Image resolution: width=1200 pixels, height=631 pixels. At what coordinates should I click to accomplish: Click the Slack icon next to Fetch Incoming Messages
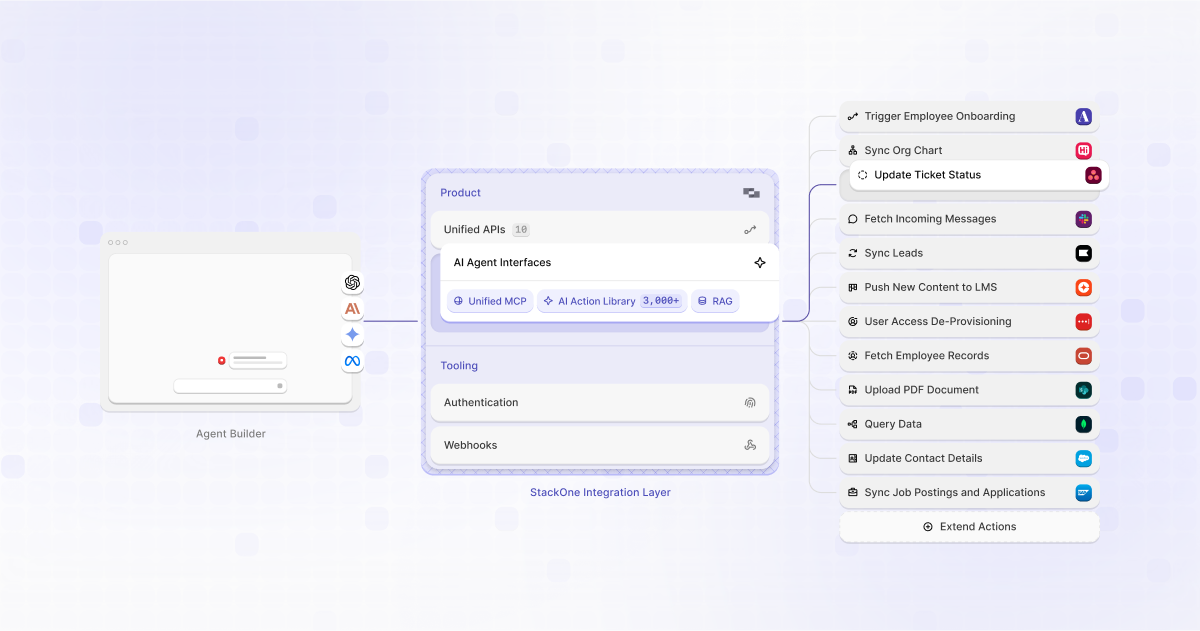click(x=1083, y=218)
